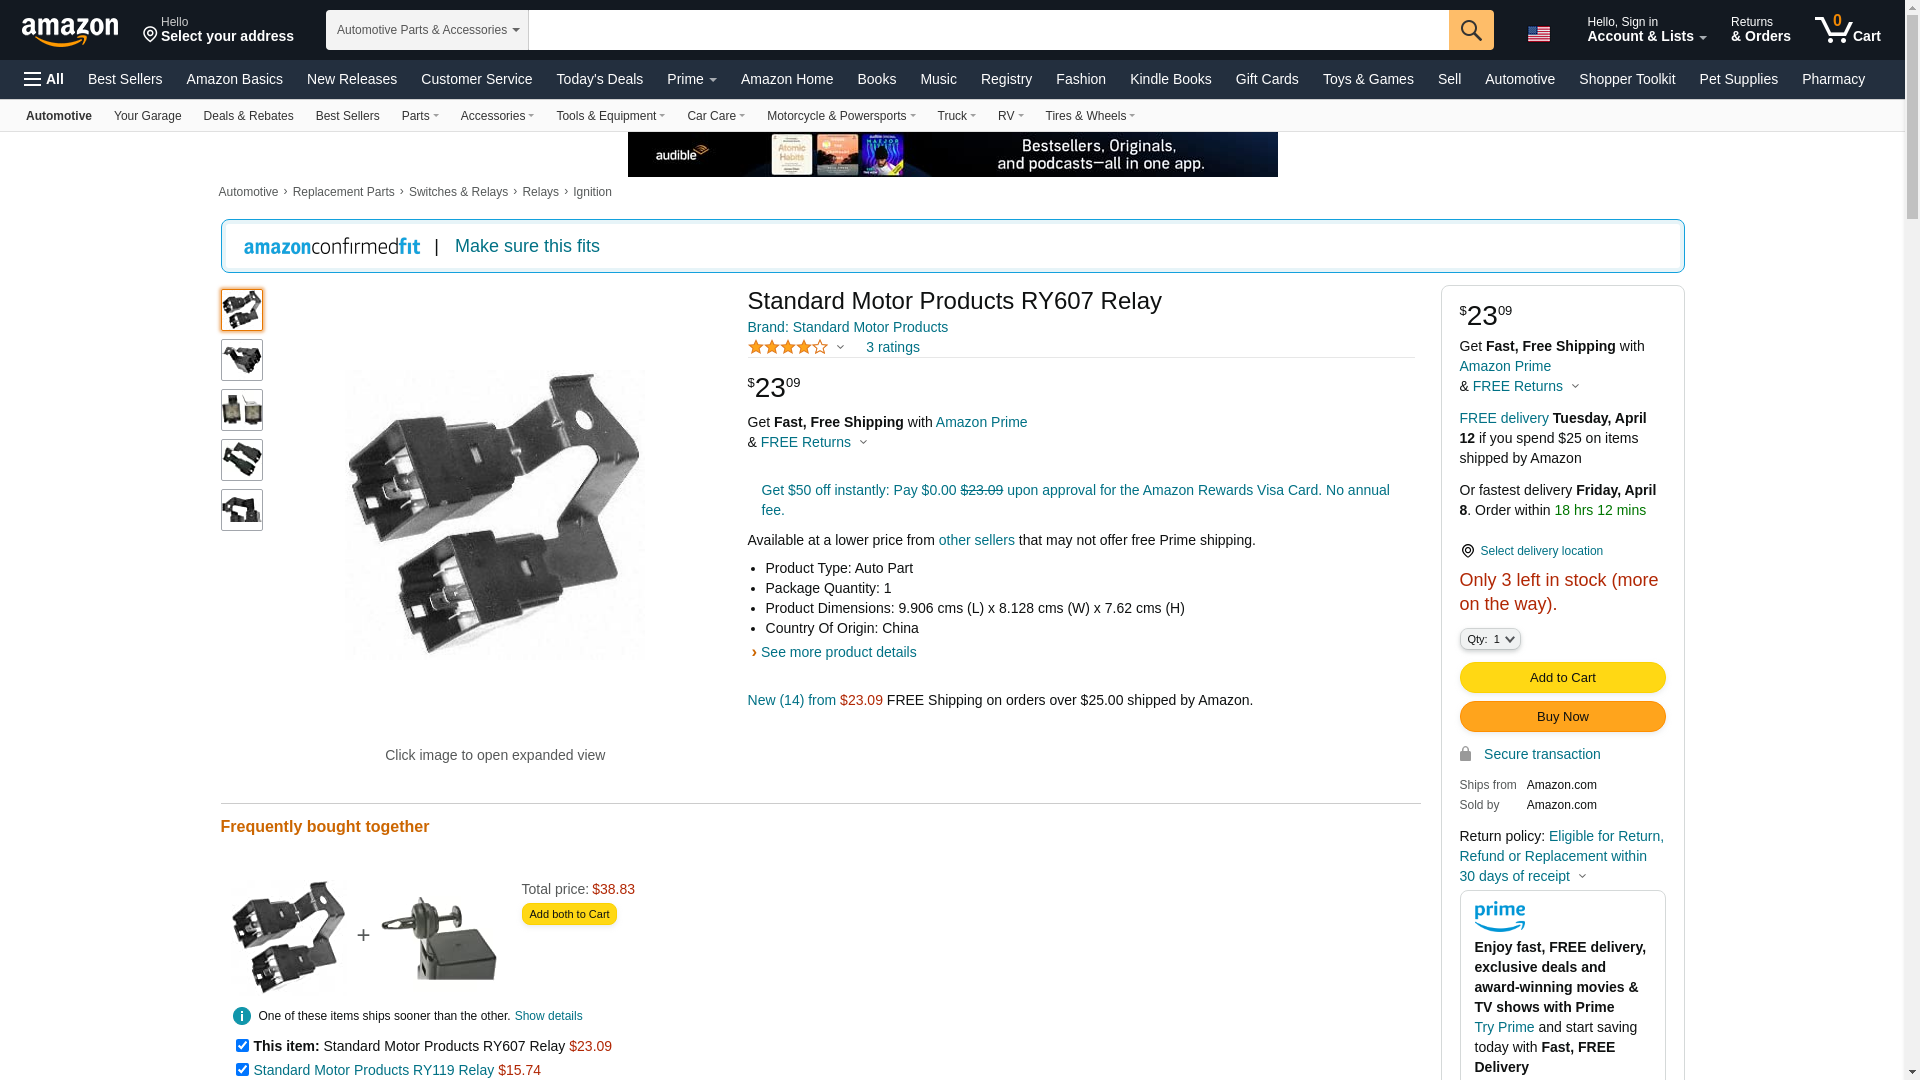The height and width of the screenshot is (1080, 1920).
Task: Click the Amazon logo
Action: [70, 32]
